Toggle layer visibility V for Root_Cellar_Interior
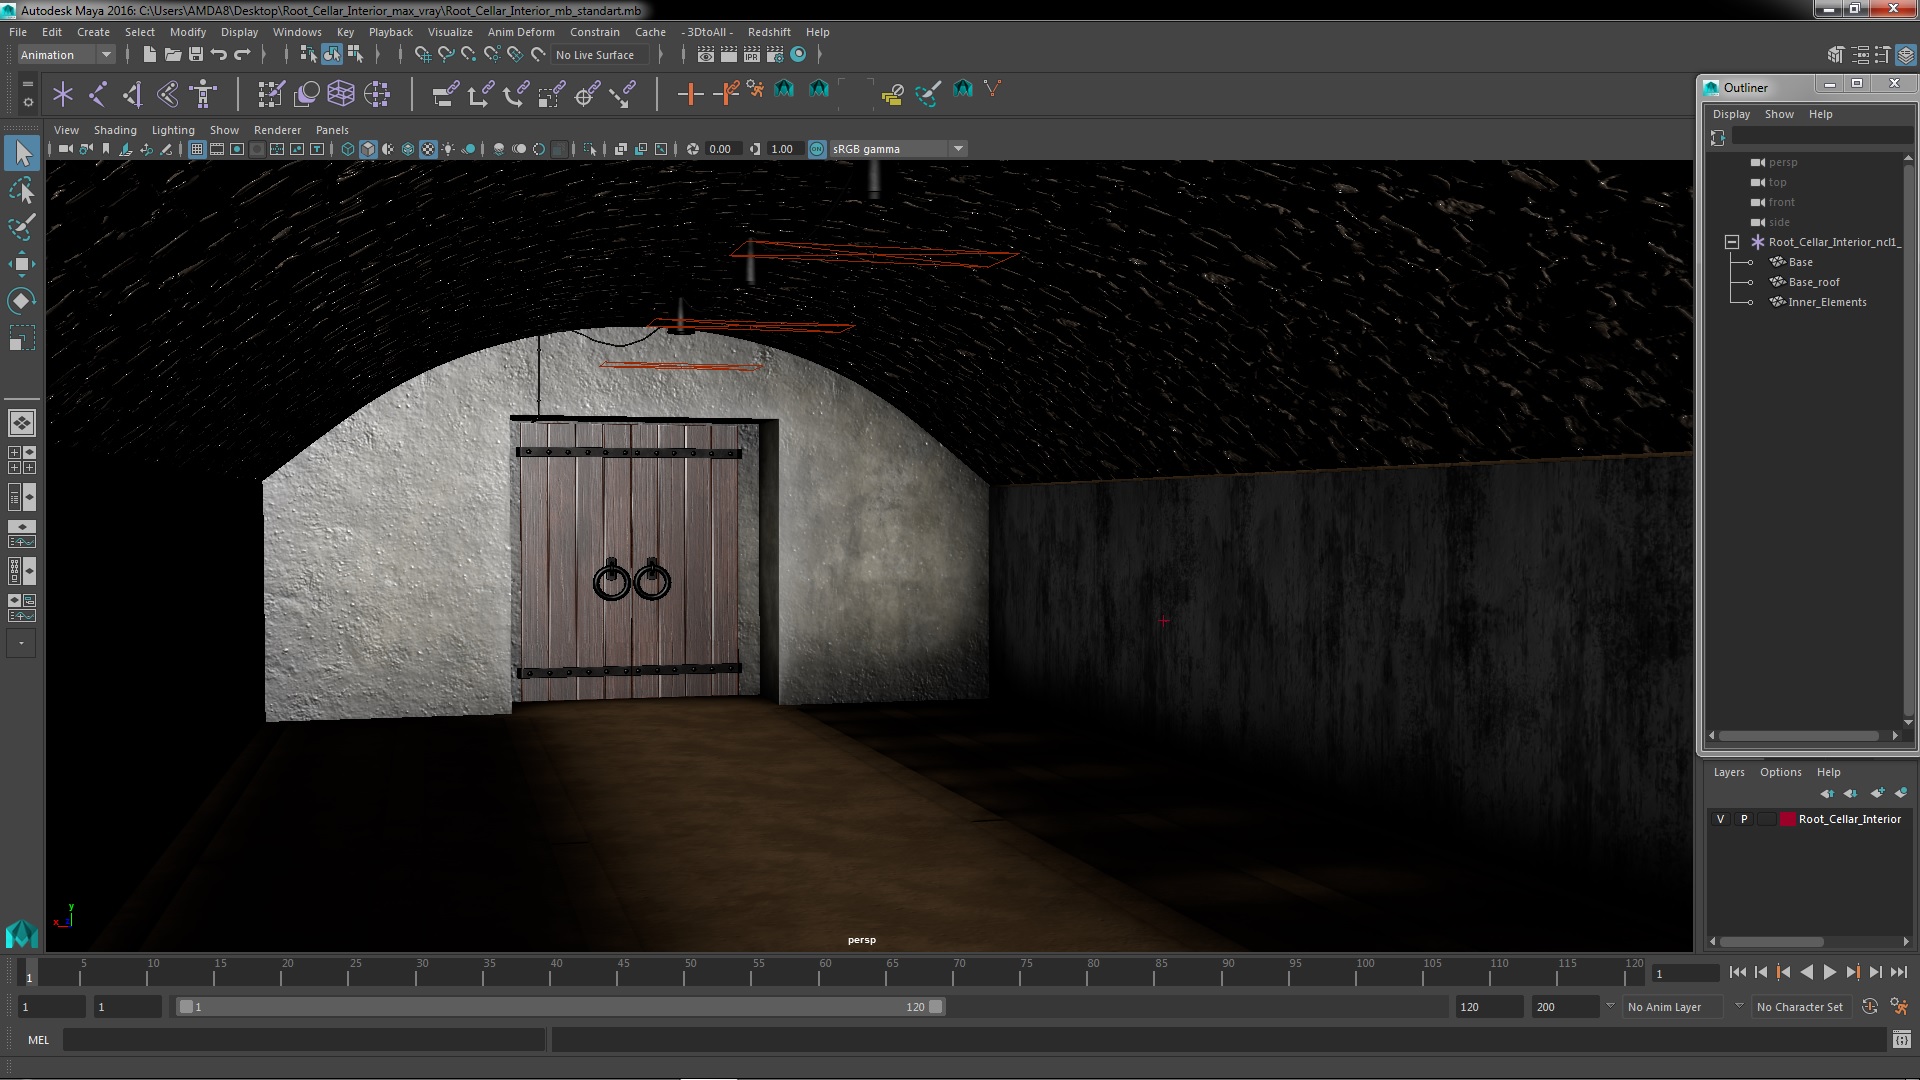1920x1080 pixels. [x=1720, y=819]
